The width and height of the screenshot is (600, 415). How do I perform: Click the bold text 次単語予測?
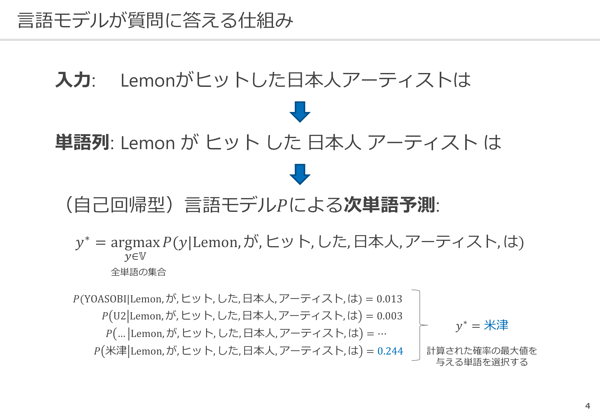pyautogui.click(x=389, y=205)
